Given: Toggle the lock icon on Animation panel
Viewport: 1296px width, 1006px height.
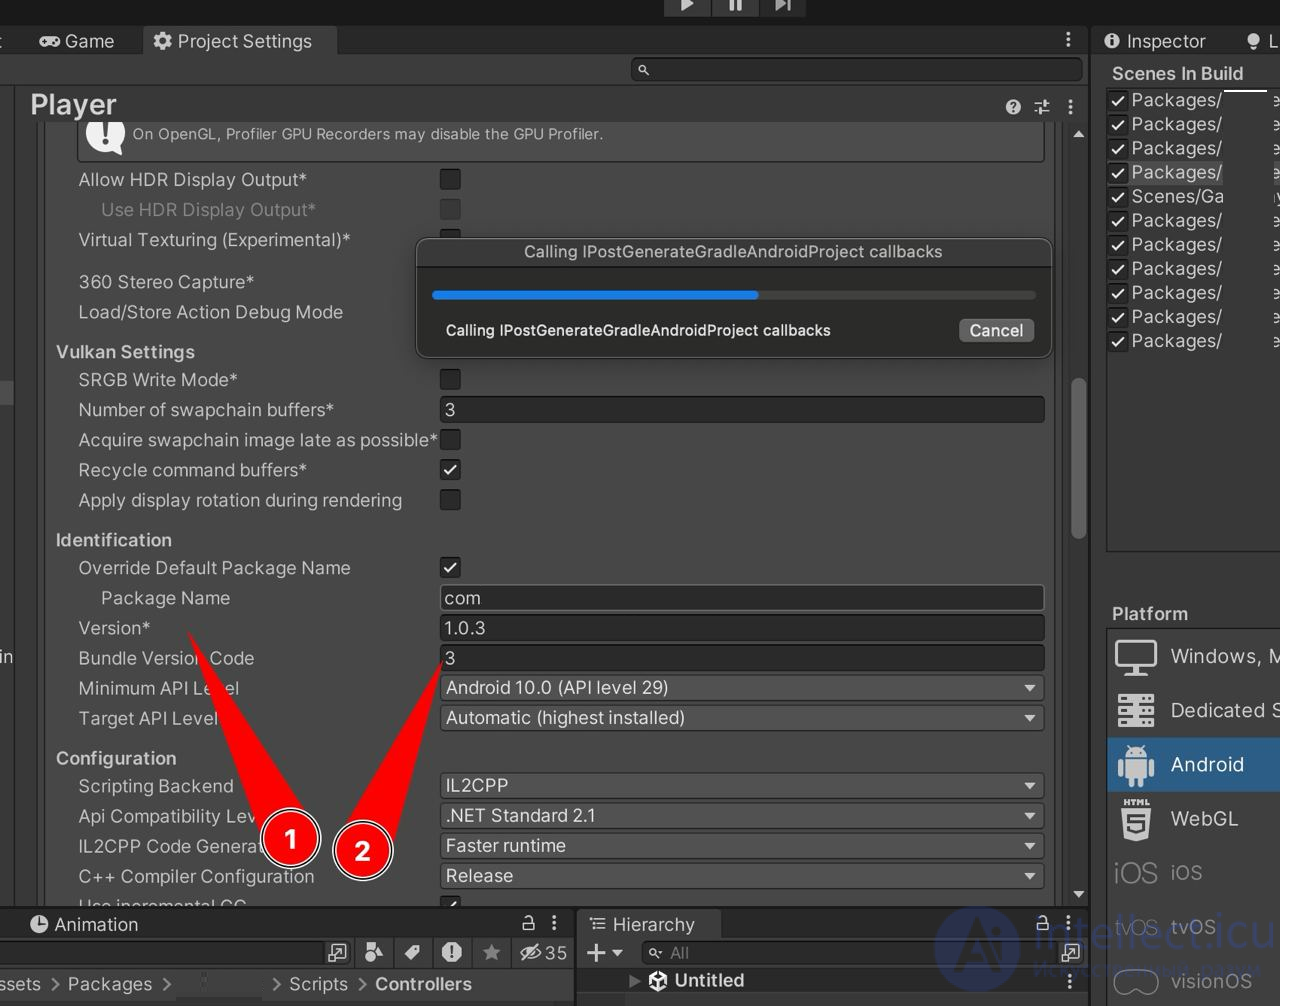Looking at the screenshot, I should (528, 923).
